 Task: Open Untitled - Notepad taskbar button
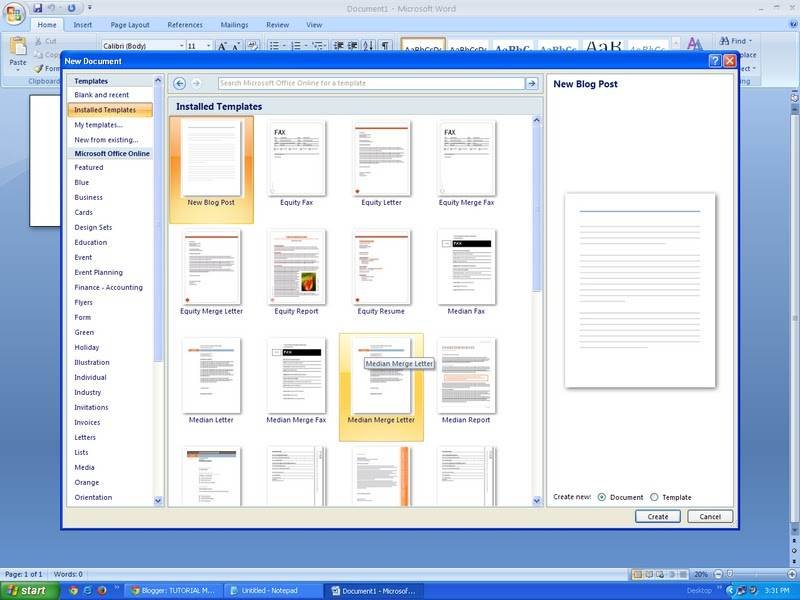click(273, 591)
